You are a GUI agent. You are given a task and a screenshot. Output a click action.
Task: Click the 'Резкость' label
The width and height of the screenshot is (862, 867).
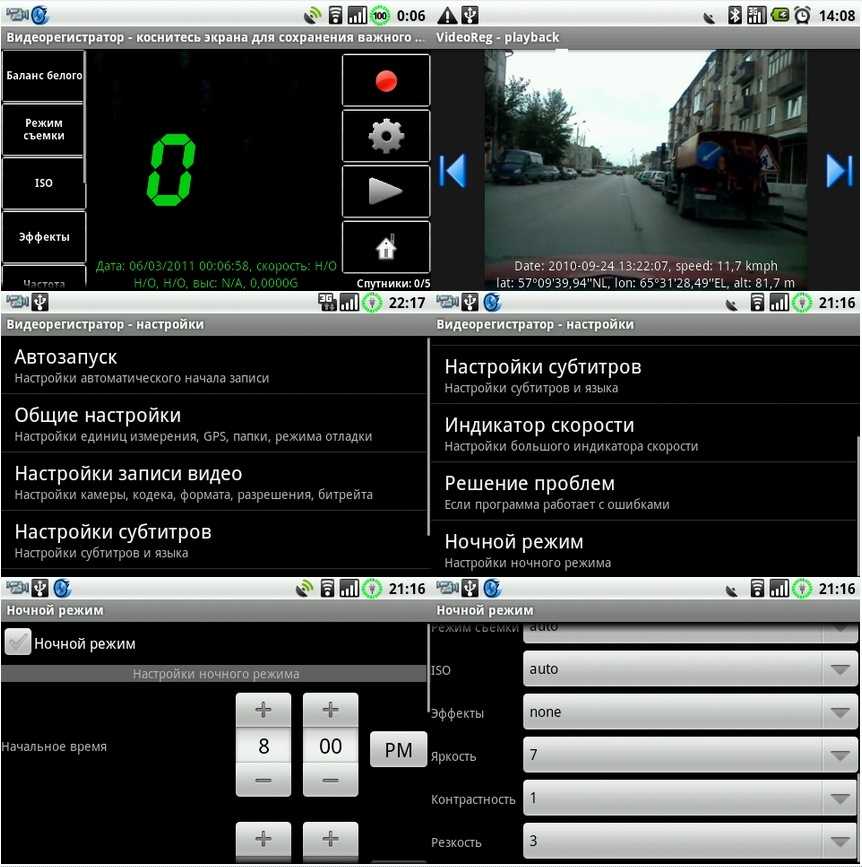pyautogui.click(x=456, y=843)
